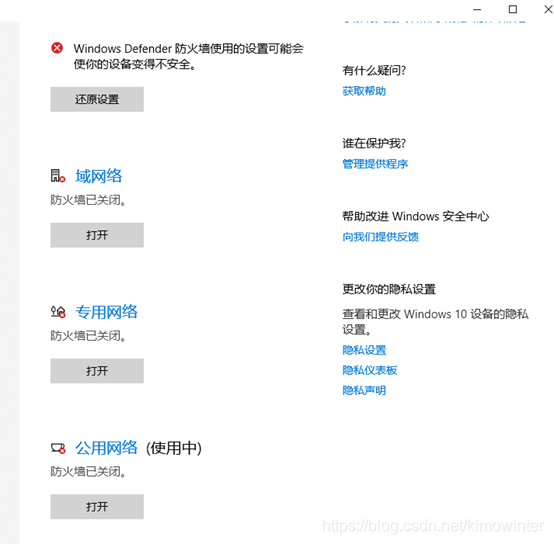This screenshot has height=544, width=554.
Task: Select the text 谁在保护我?
Action: [374, 143]
